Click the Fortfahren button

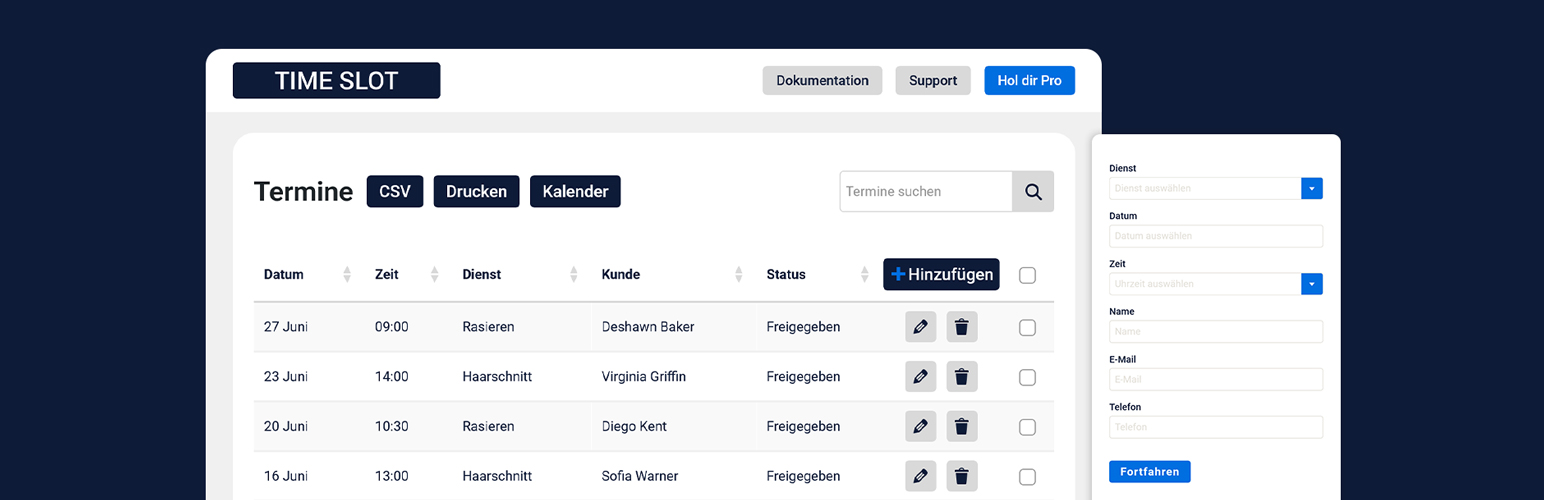pos(1149,471)
